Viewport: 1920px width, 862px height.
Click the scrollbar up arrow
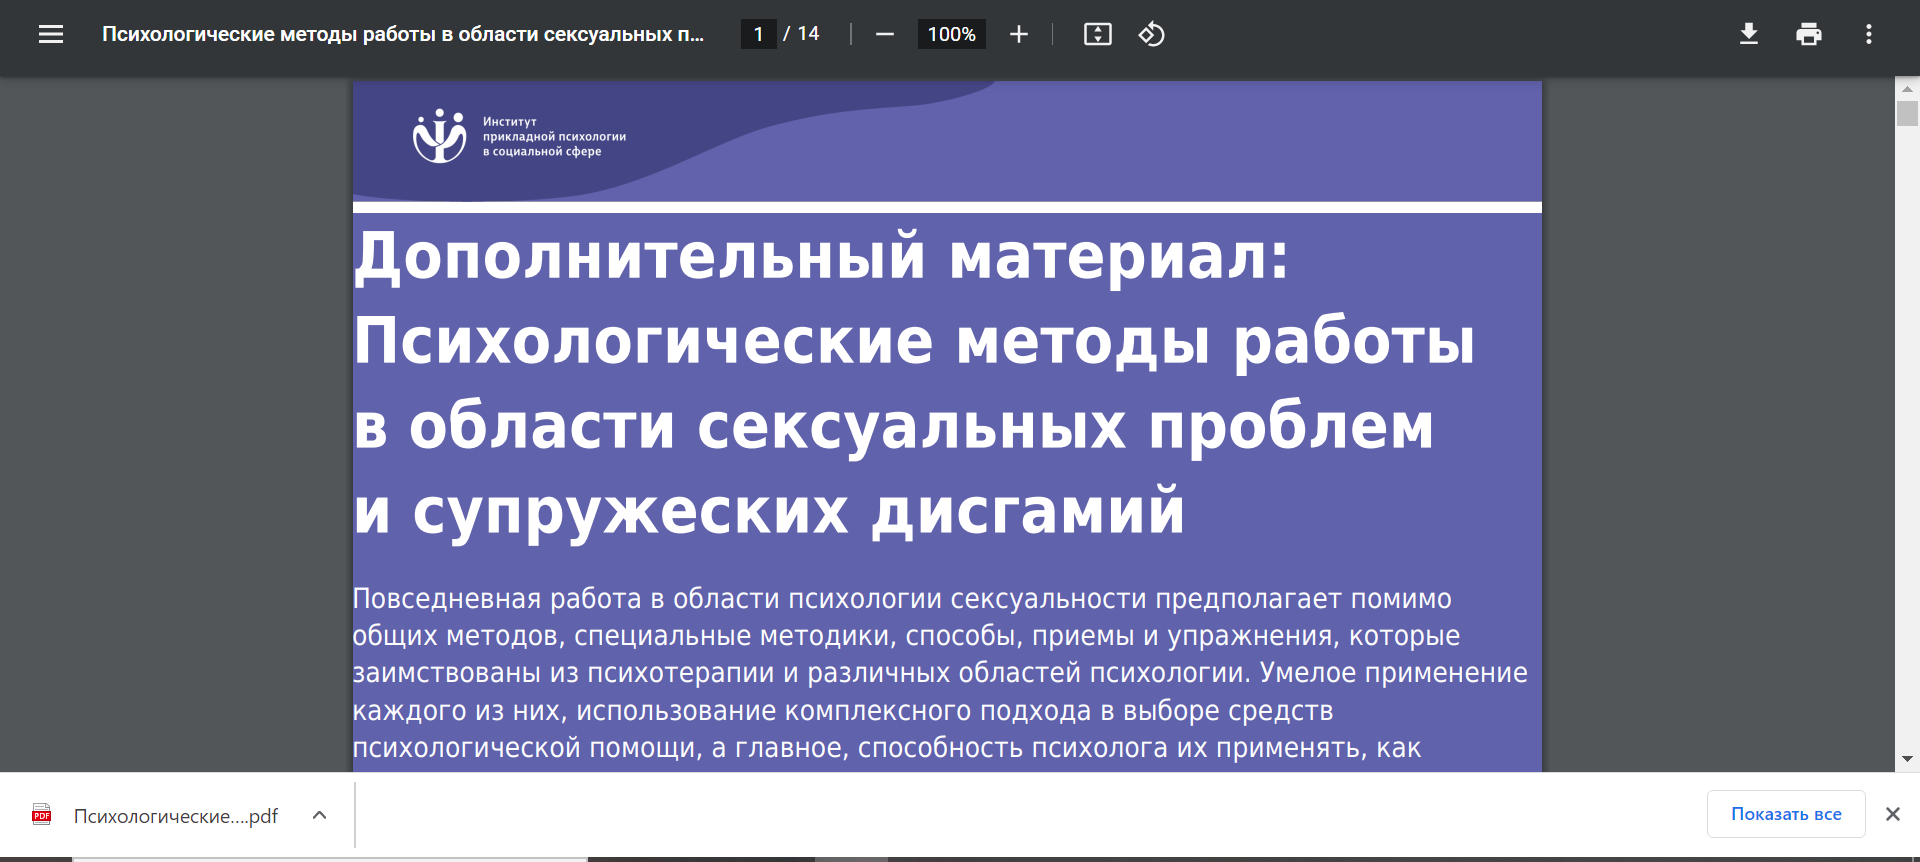pyautogui.click(x=1907, y=89)
